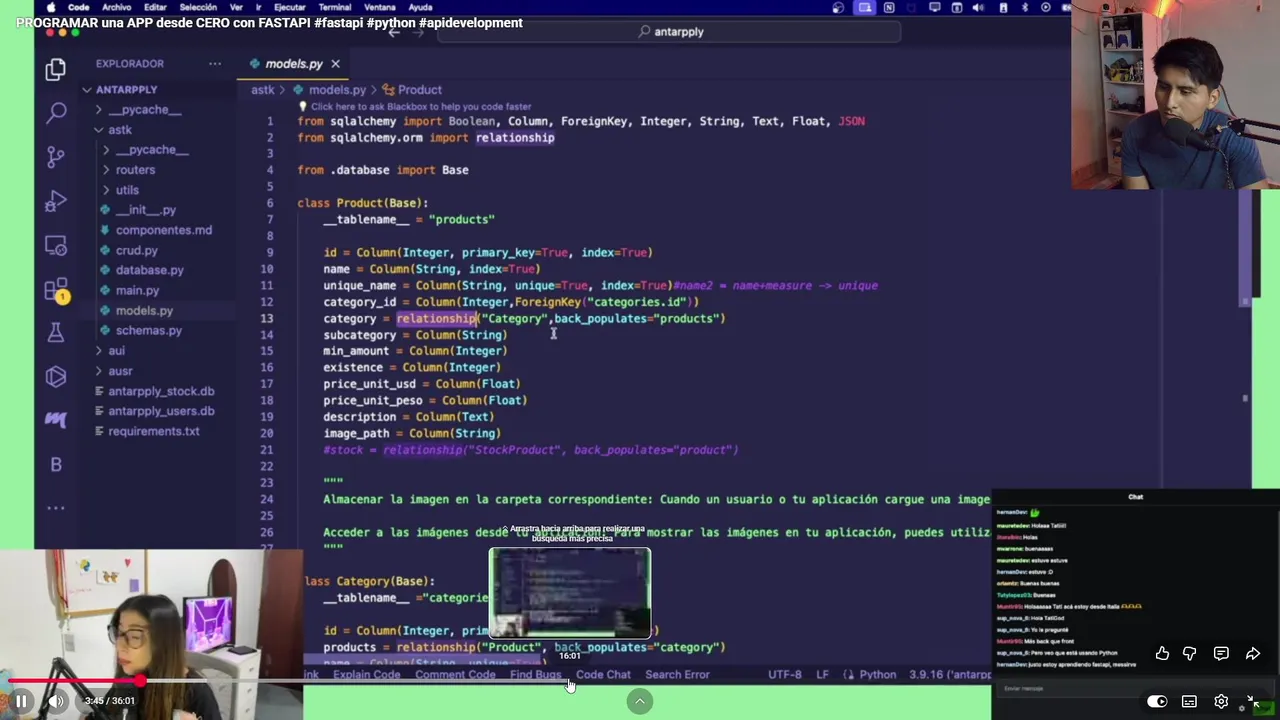Mute the video volume
The height and width of the screenshot is (720, 1280).
[57, 701]
